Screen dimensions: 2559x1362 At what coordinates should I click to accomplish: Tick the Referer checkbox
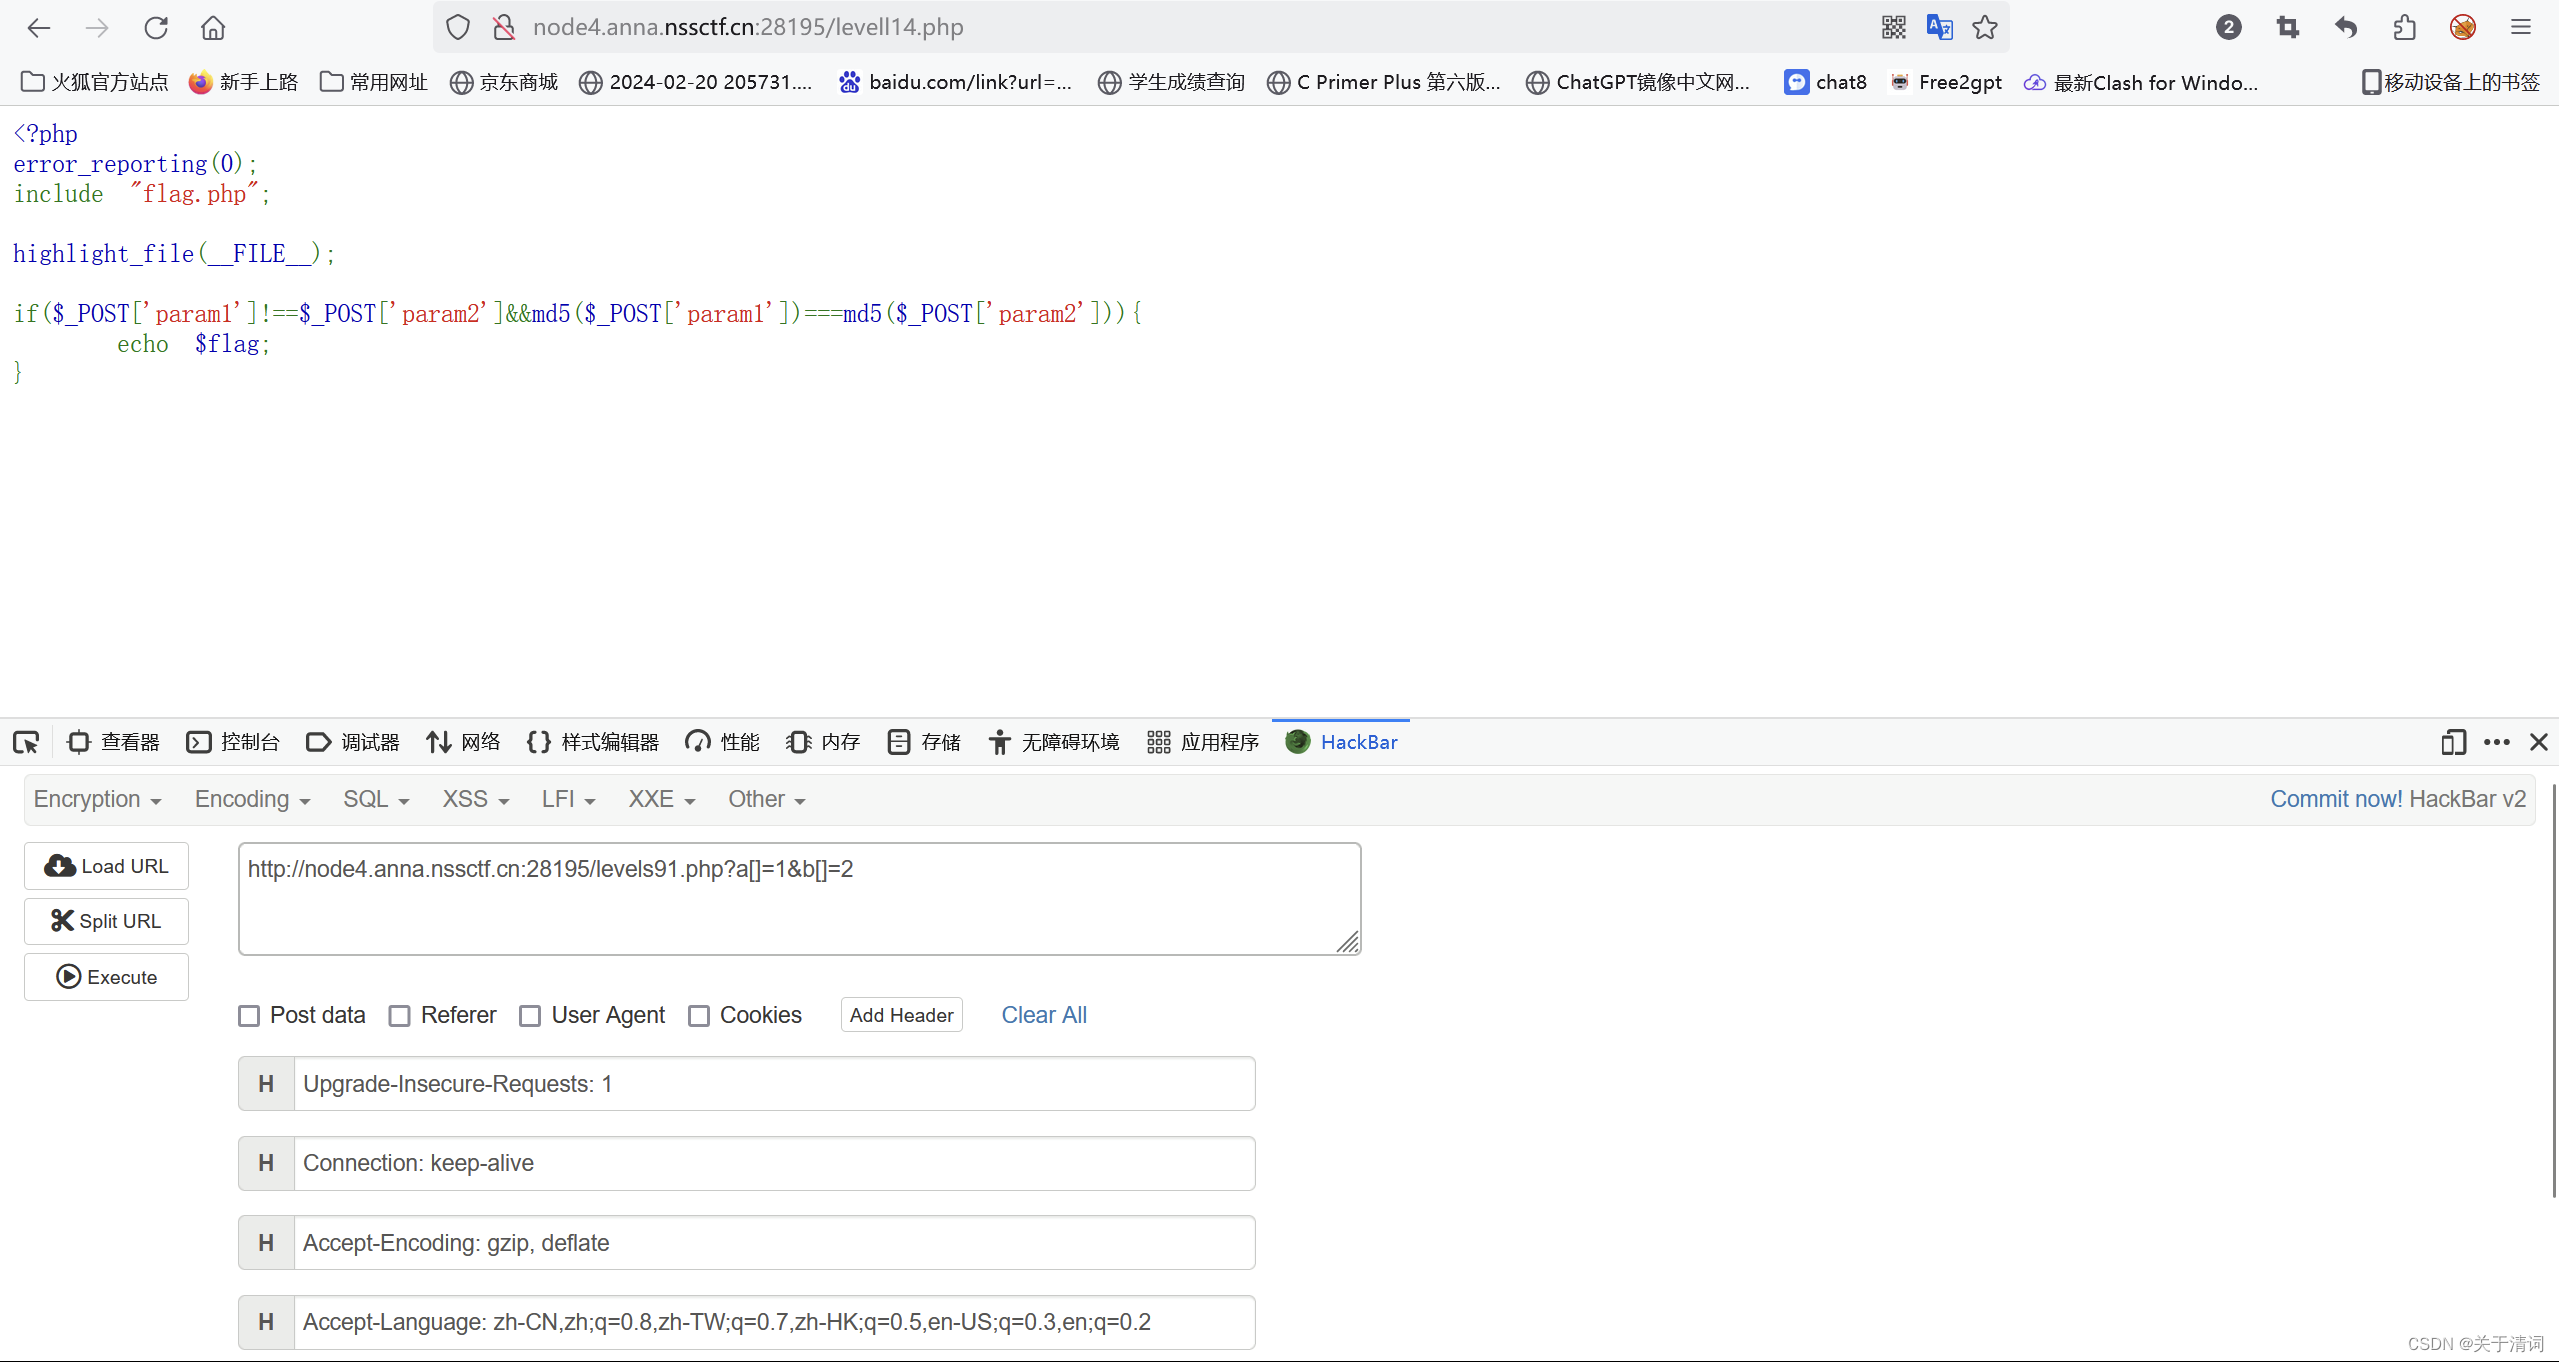point(400,1016)
